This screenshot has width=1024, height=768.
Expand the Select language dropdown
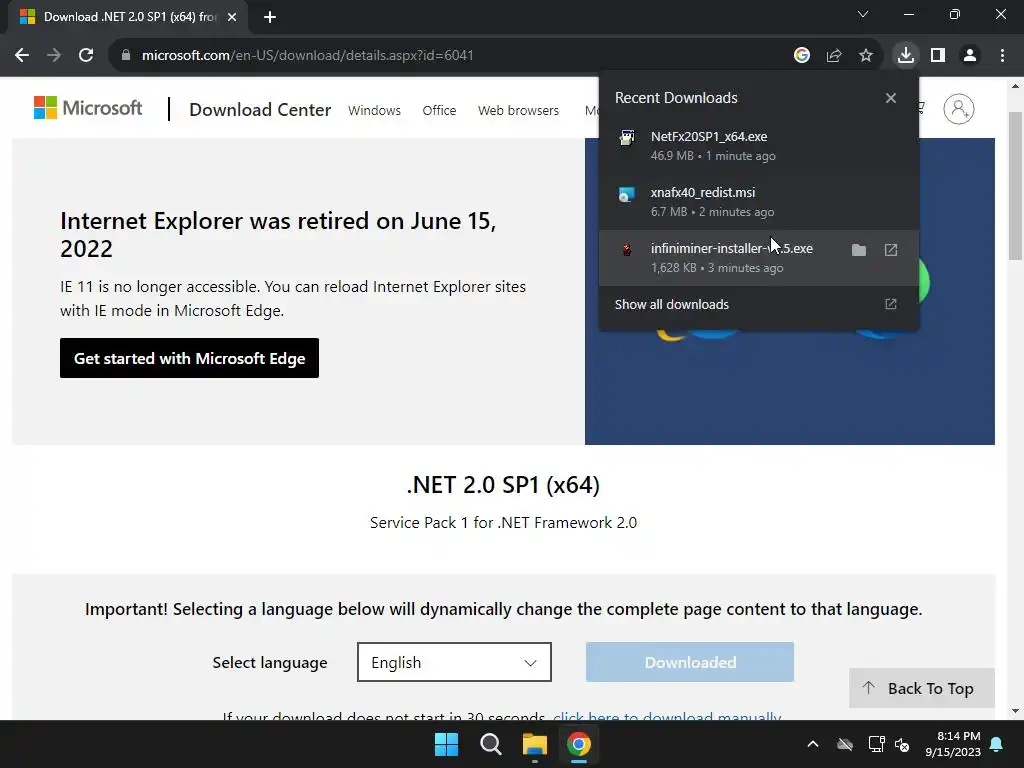(x=454, y=662)
